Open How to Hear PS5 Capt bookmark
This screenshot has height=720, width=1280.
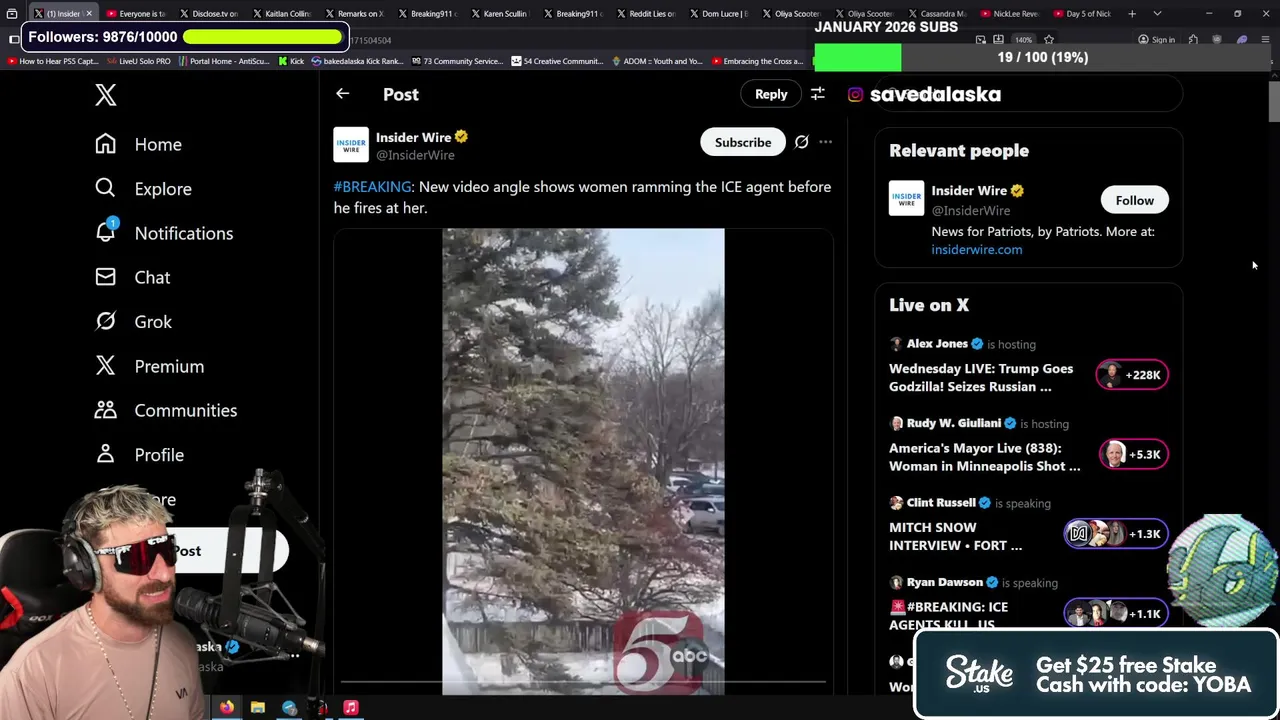point(53,61)
